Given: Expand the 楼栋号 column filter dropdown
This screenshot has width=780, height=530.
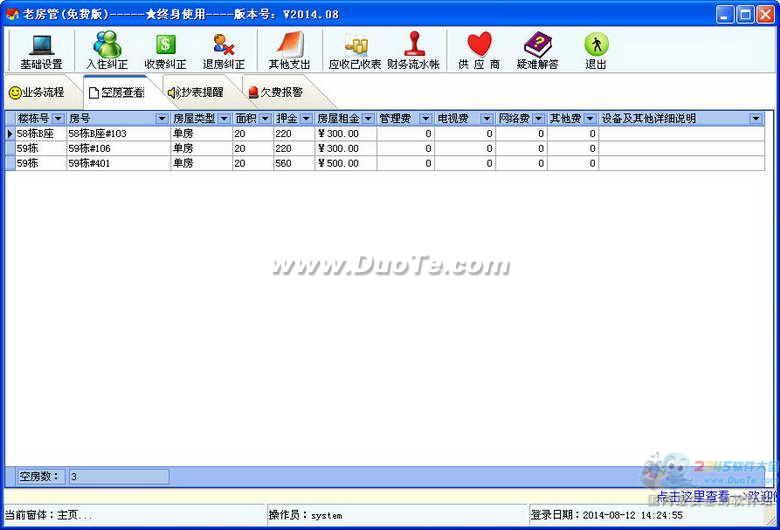Looking at the screenshot, I should [x=58, y=119].
